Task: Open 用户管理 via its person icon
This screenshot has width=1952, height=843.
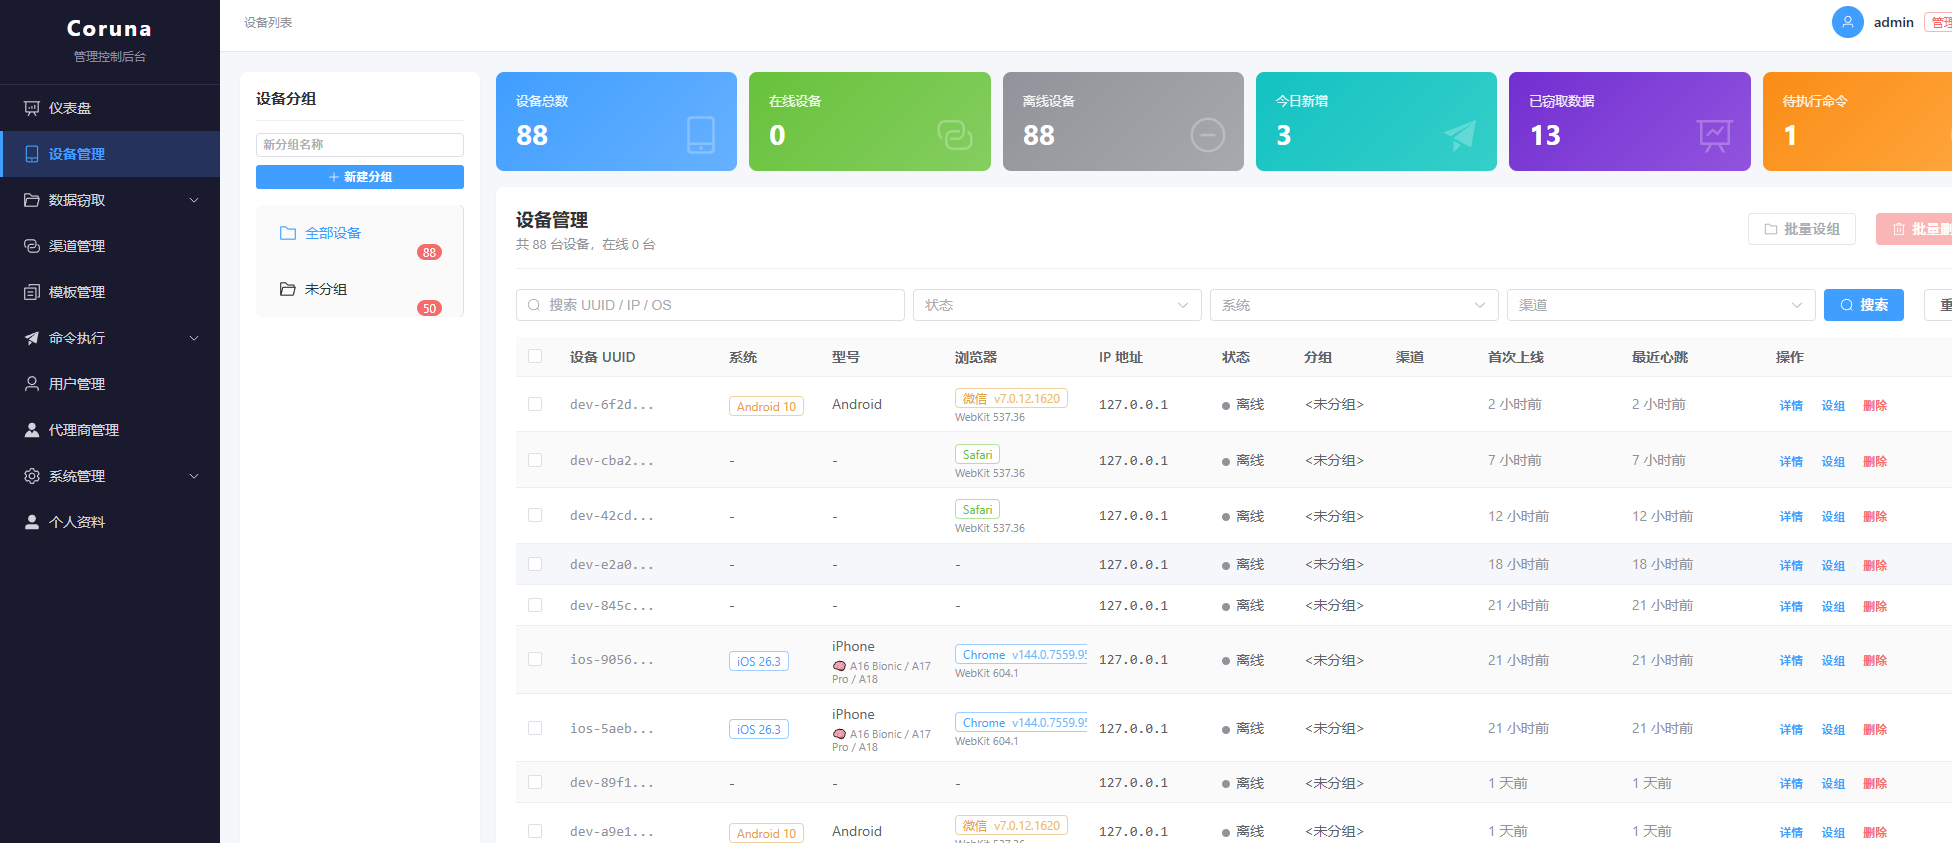Action: click(32, 384)
